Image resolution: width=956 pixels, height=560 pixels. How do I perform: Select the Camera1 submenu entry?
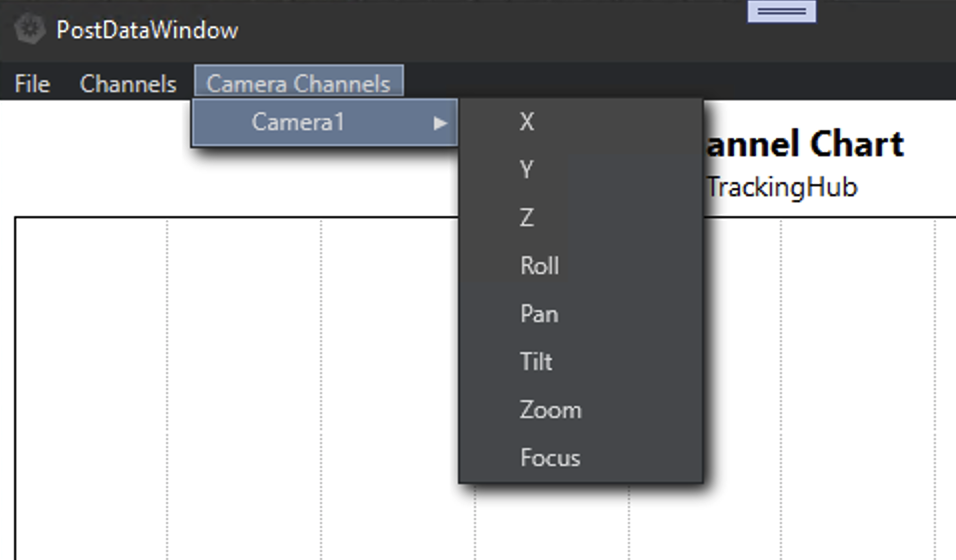(x=298, y=122)
